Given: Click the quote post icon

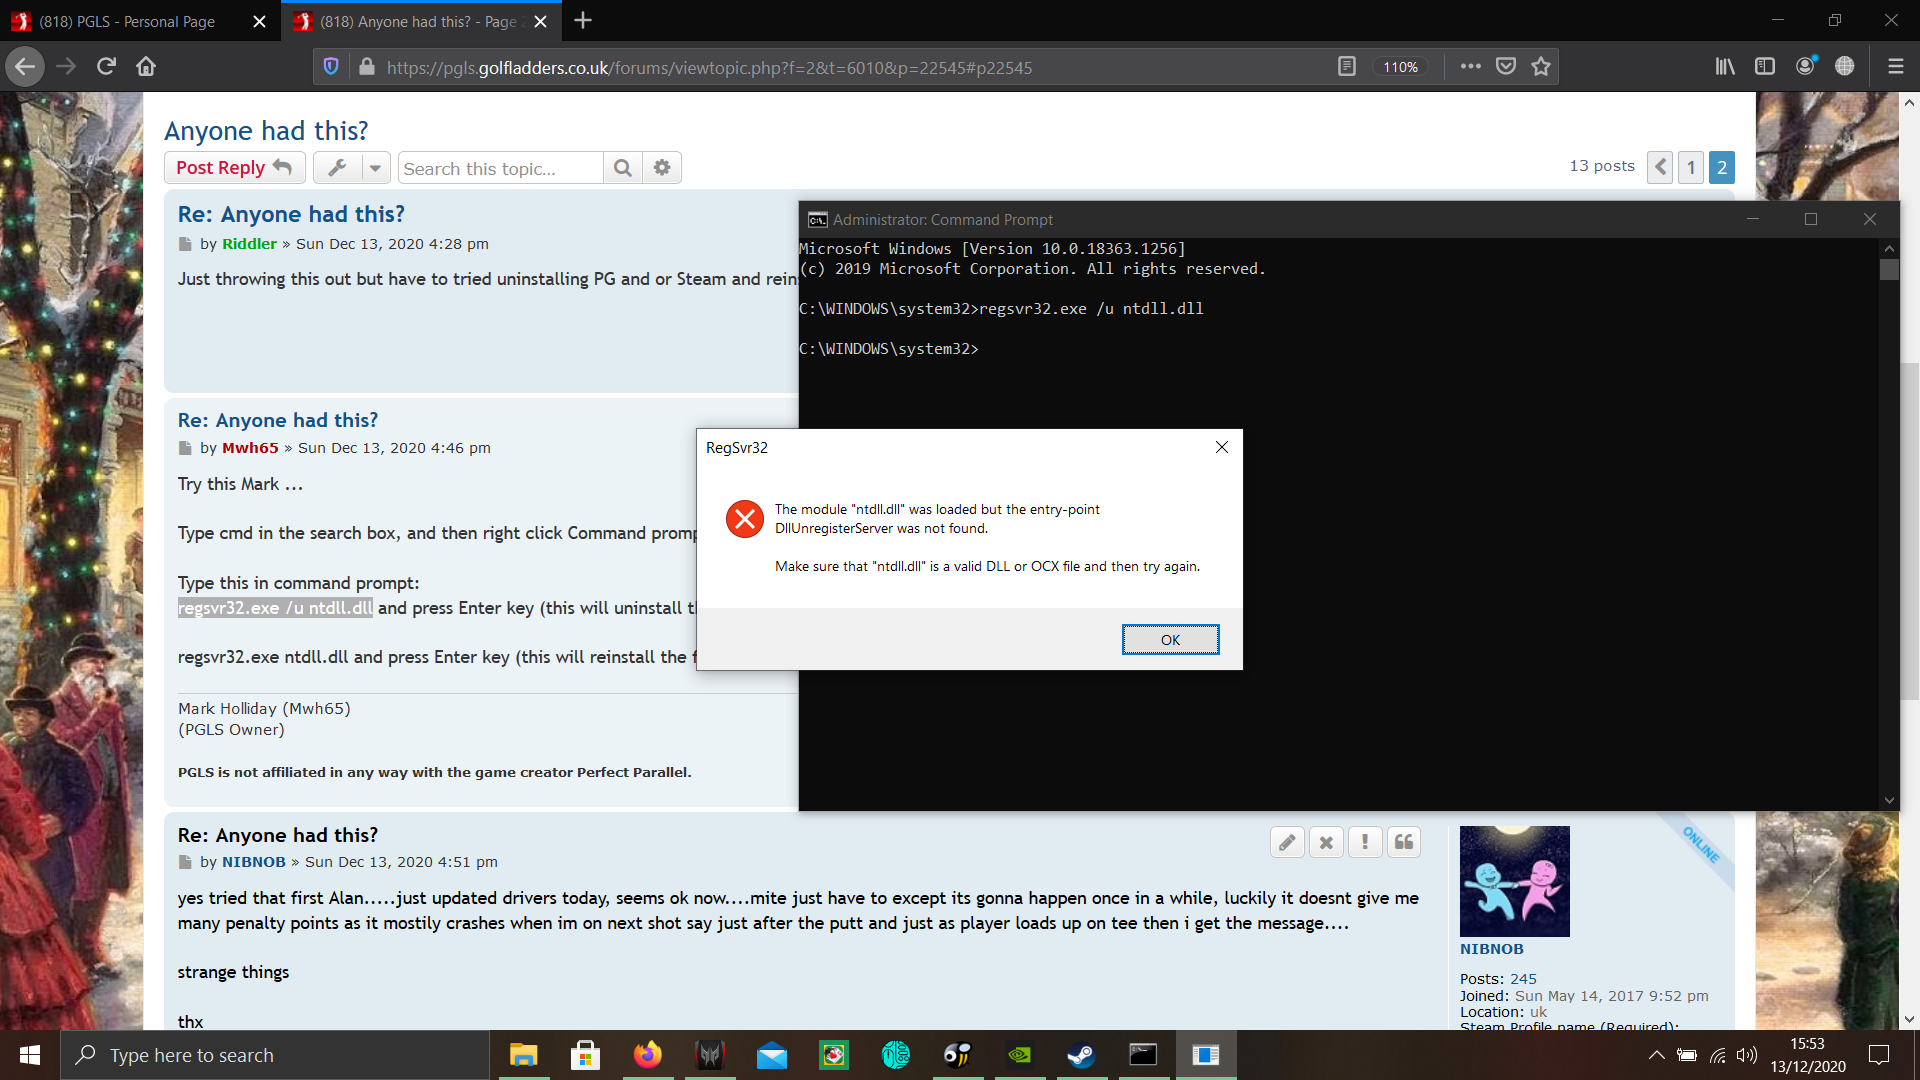Looking at the screenshot, I should pos(1404,842).
